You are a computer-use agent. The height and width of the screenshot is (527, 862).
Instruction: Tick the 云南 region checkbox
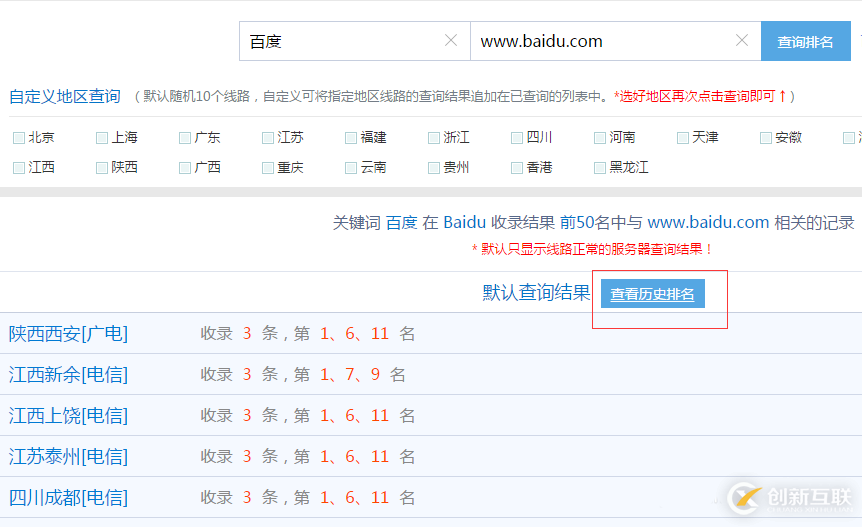[351, 168]
